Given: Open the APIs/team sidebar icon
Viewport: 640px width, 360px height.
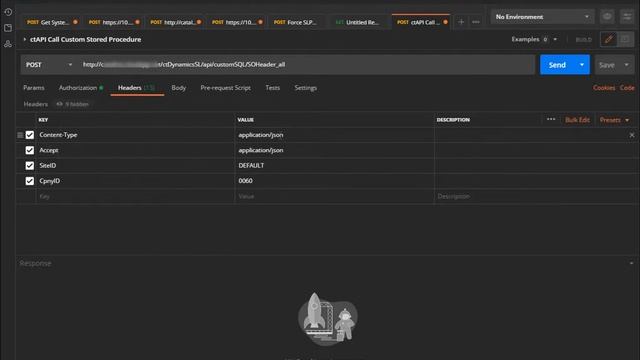Looking at the screenshot, I should coord(8,44).
